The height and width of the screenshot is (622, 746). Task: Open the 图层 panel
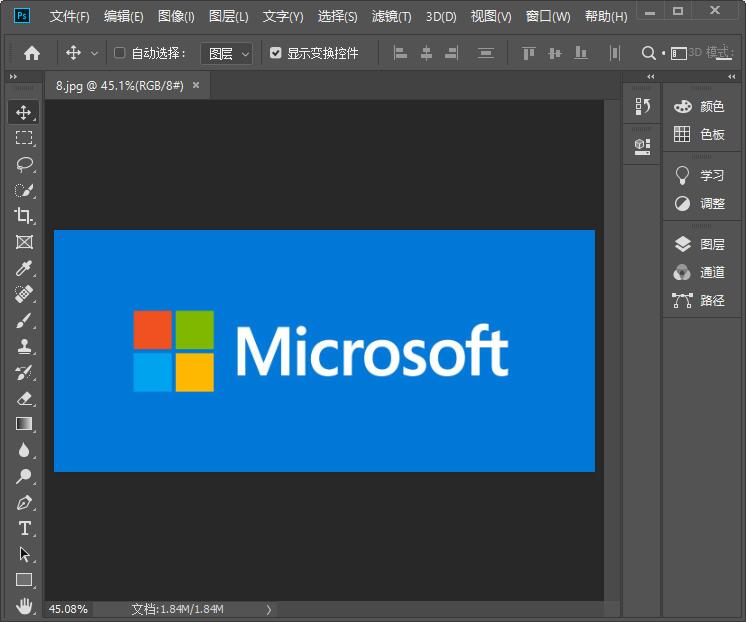point(700,244)
